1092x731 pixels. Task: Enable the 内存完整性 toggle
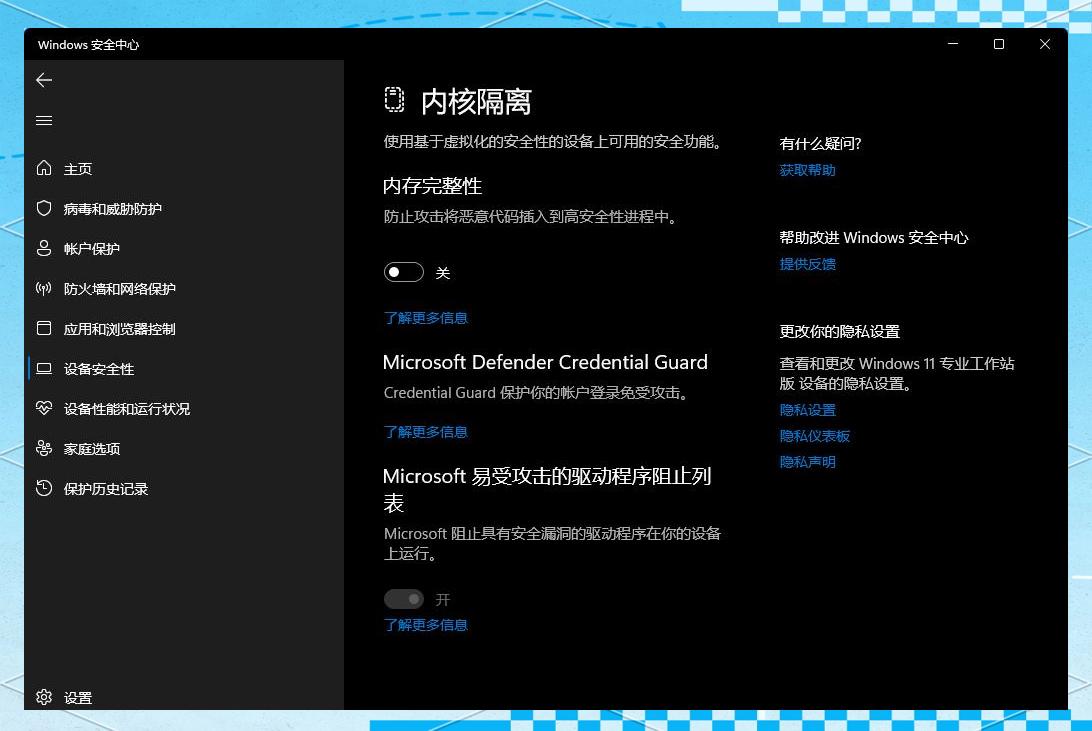tap(403, 271)
